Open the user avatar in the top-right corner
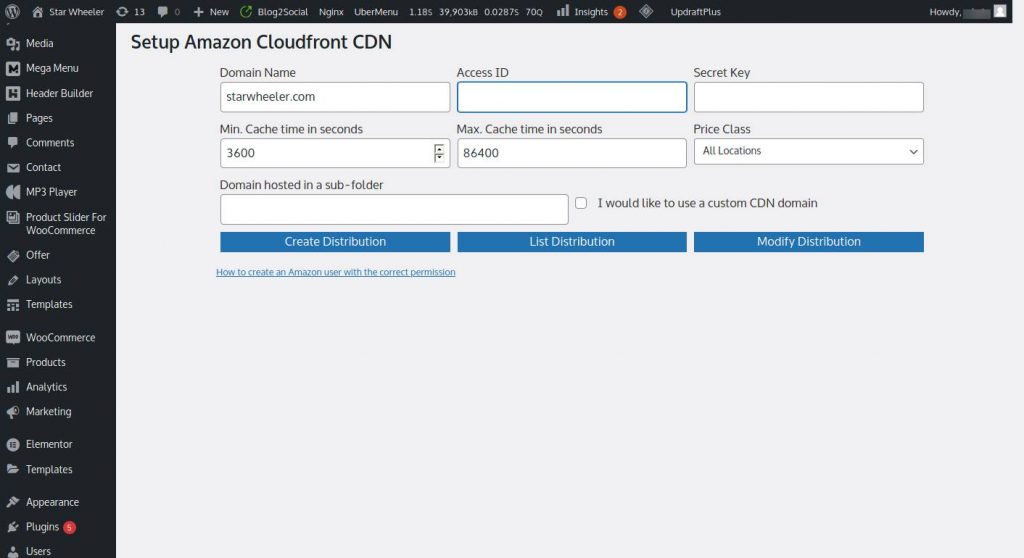This screenshot has width=1024, height=558. tap(1000, 11)
